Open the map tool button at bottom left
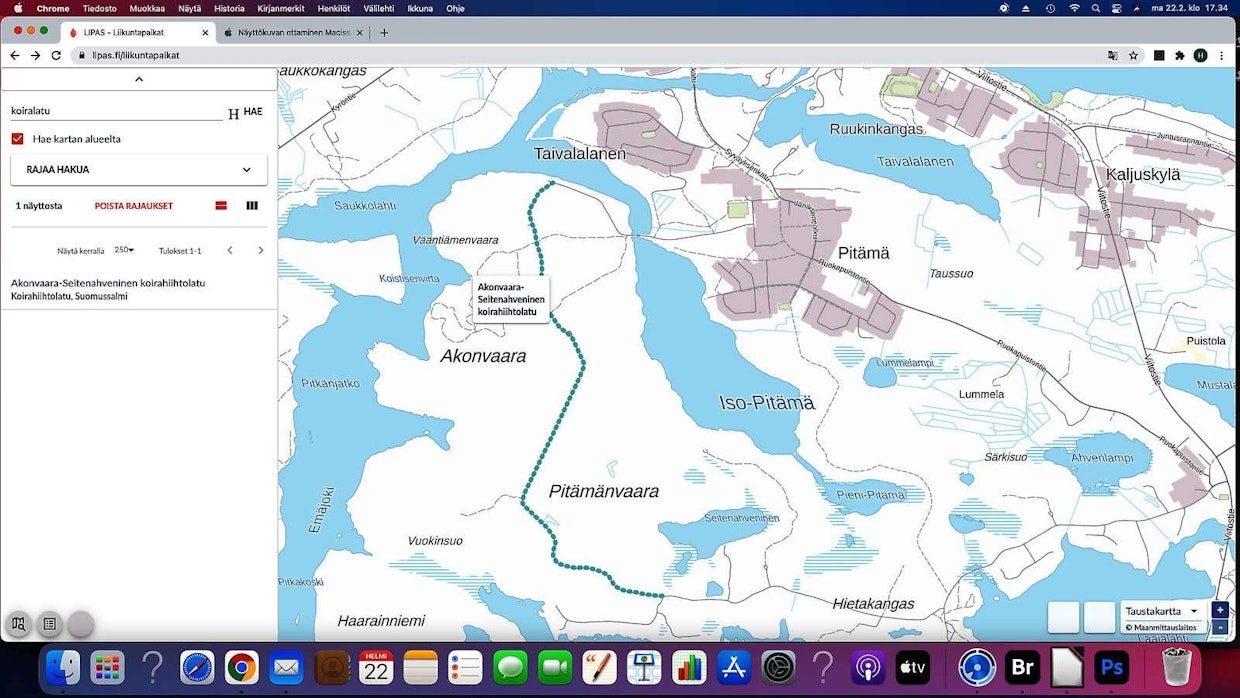Viewport: 1240px width, 698px height. (x=18, y=624)
